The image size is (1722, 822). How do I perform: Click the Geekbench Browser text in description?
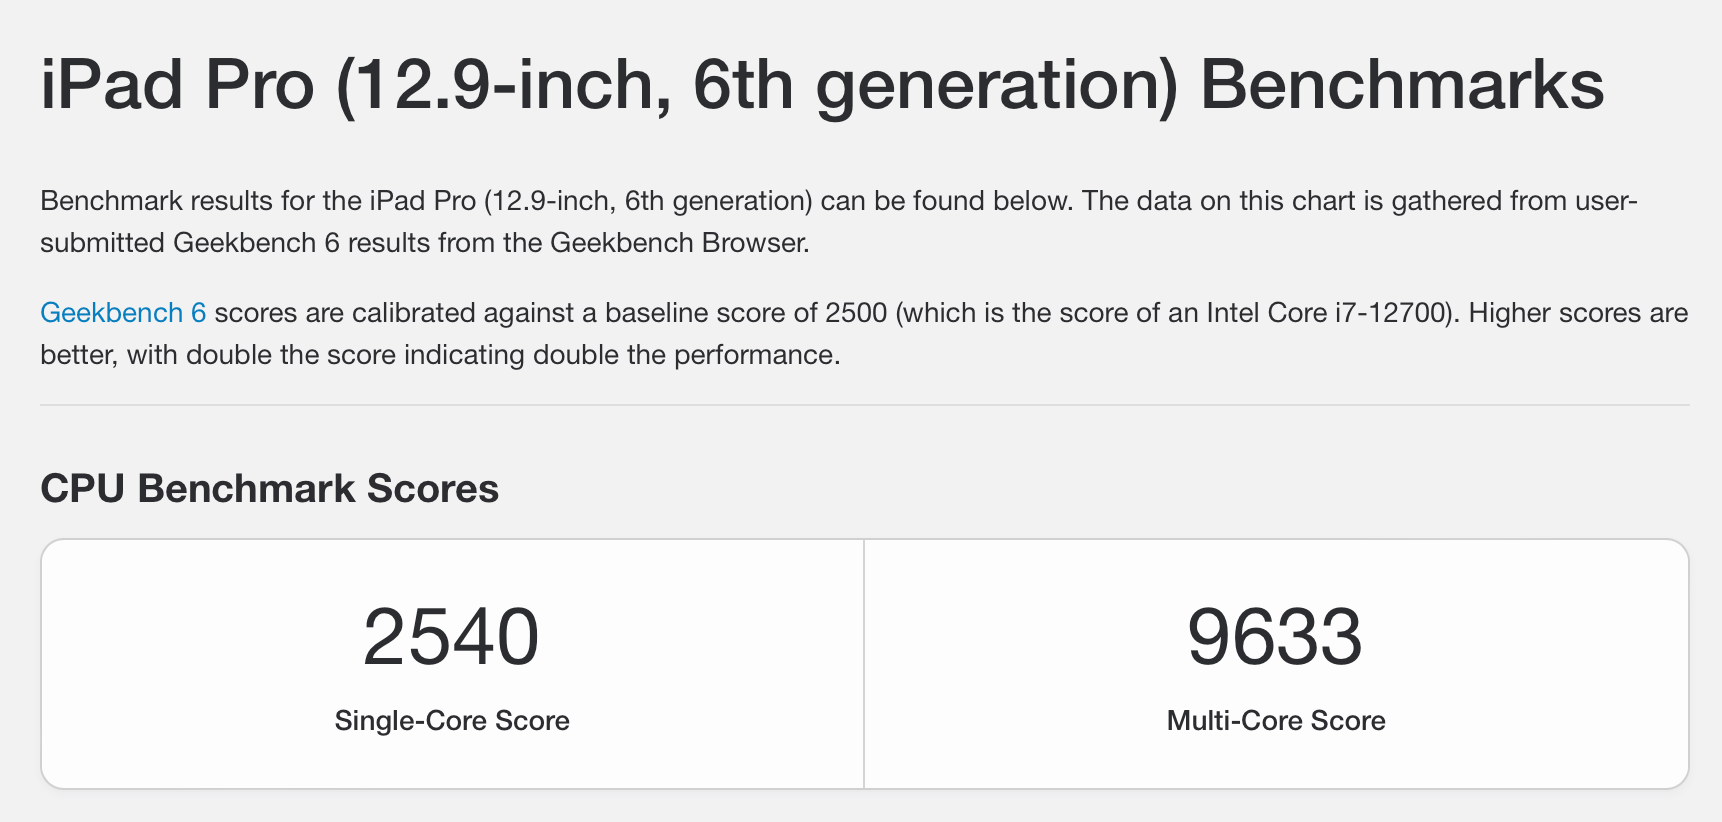(679, 243)
